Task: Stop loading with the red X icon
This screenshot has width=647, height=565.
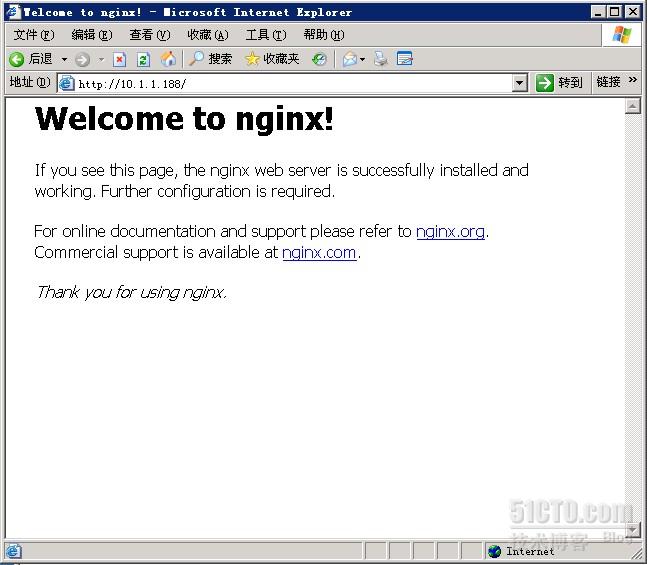Action: [x=119, y=59]
